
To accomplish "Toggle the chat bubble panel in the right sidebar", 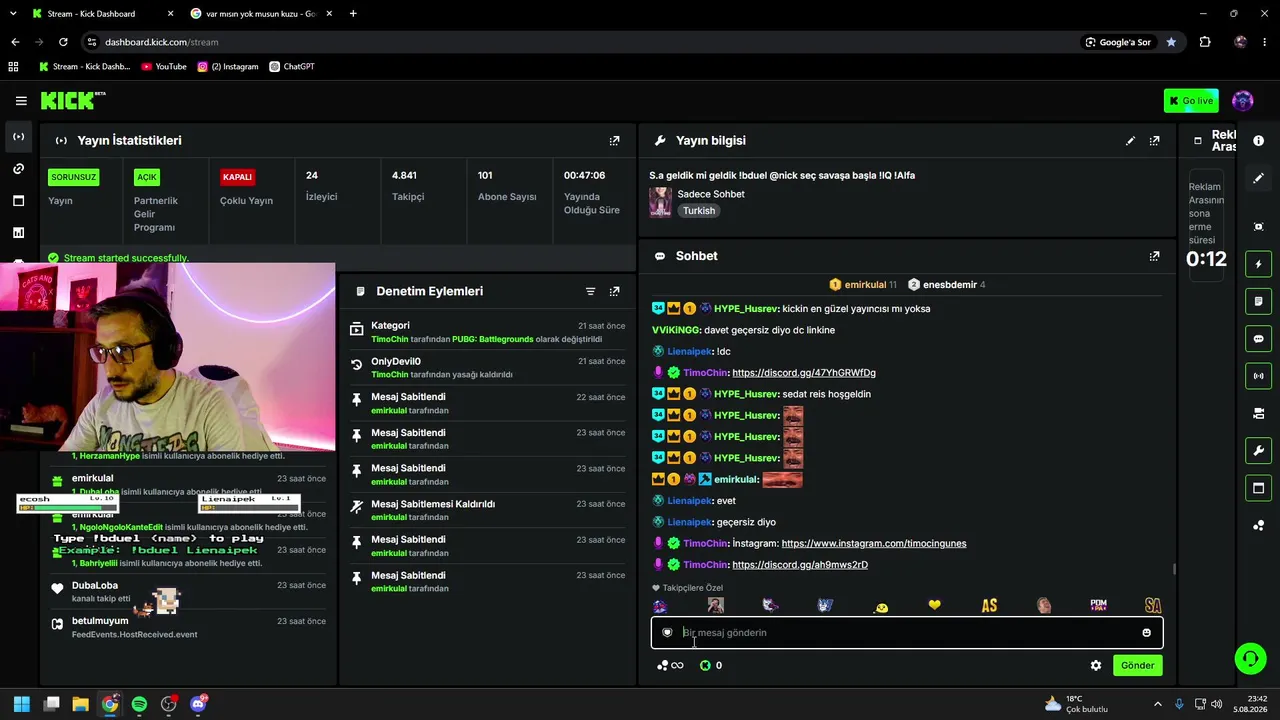I will pos(1258,339).
